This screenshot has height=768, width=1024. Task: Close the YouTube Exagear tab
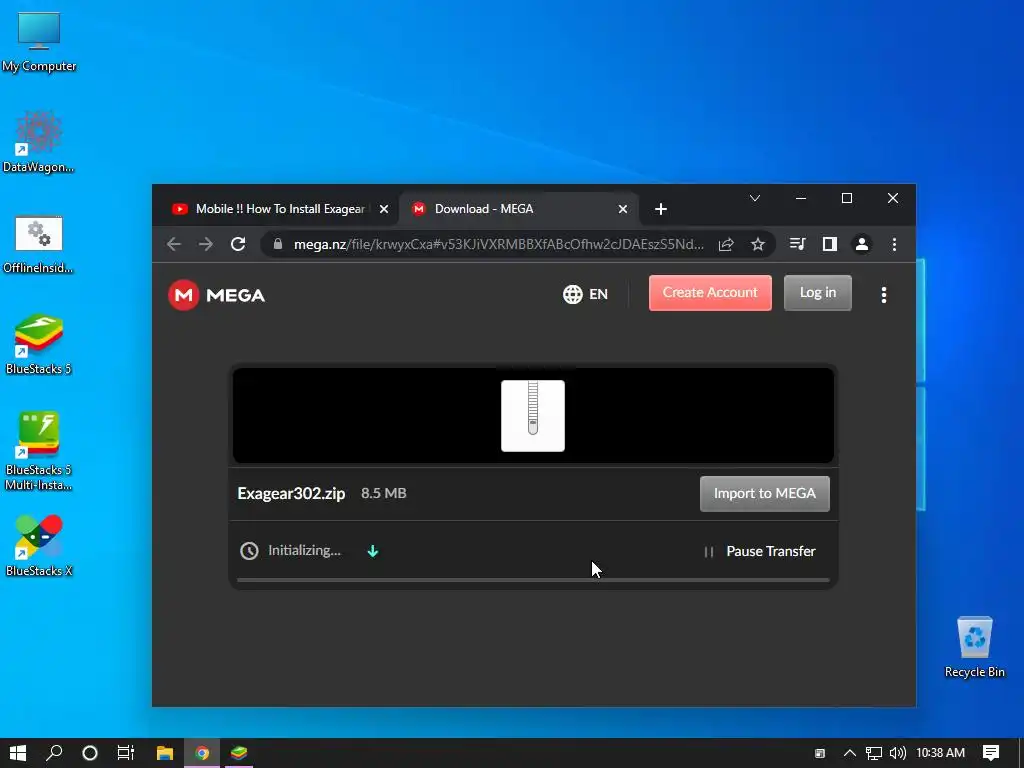384,209
